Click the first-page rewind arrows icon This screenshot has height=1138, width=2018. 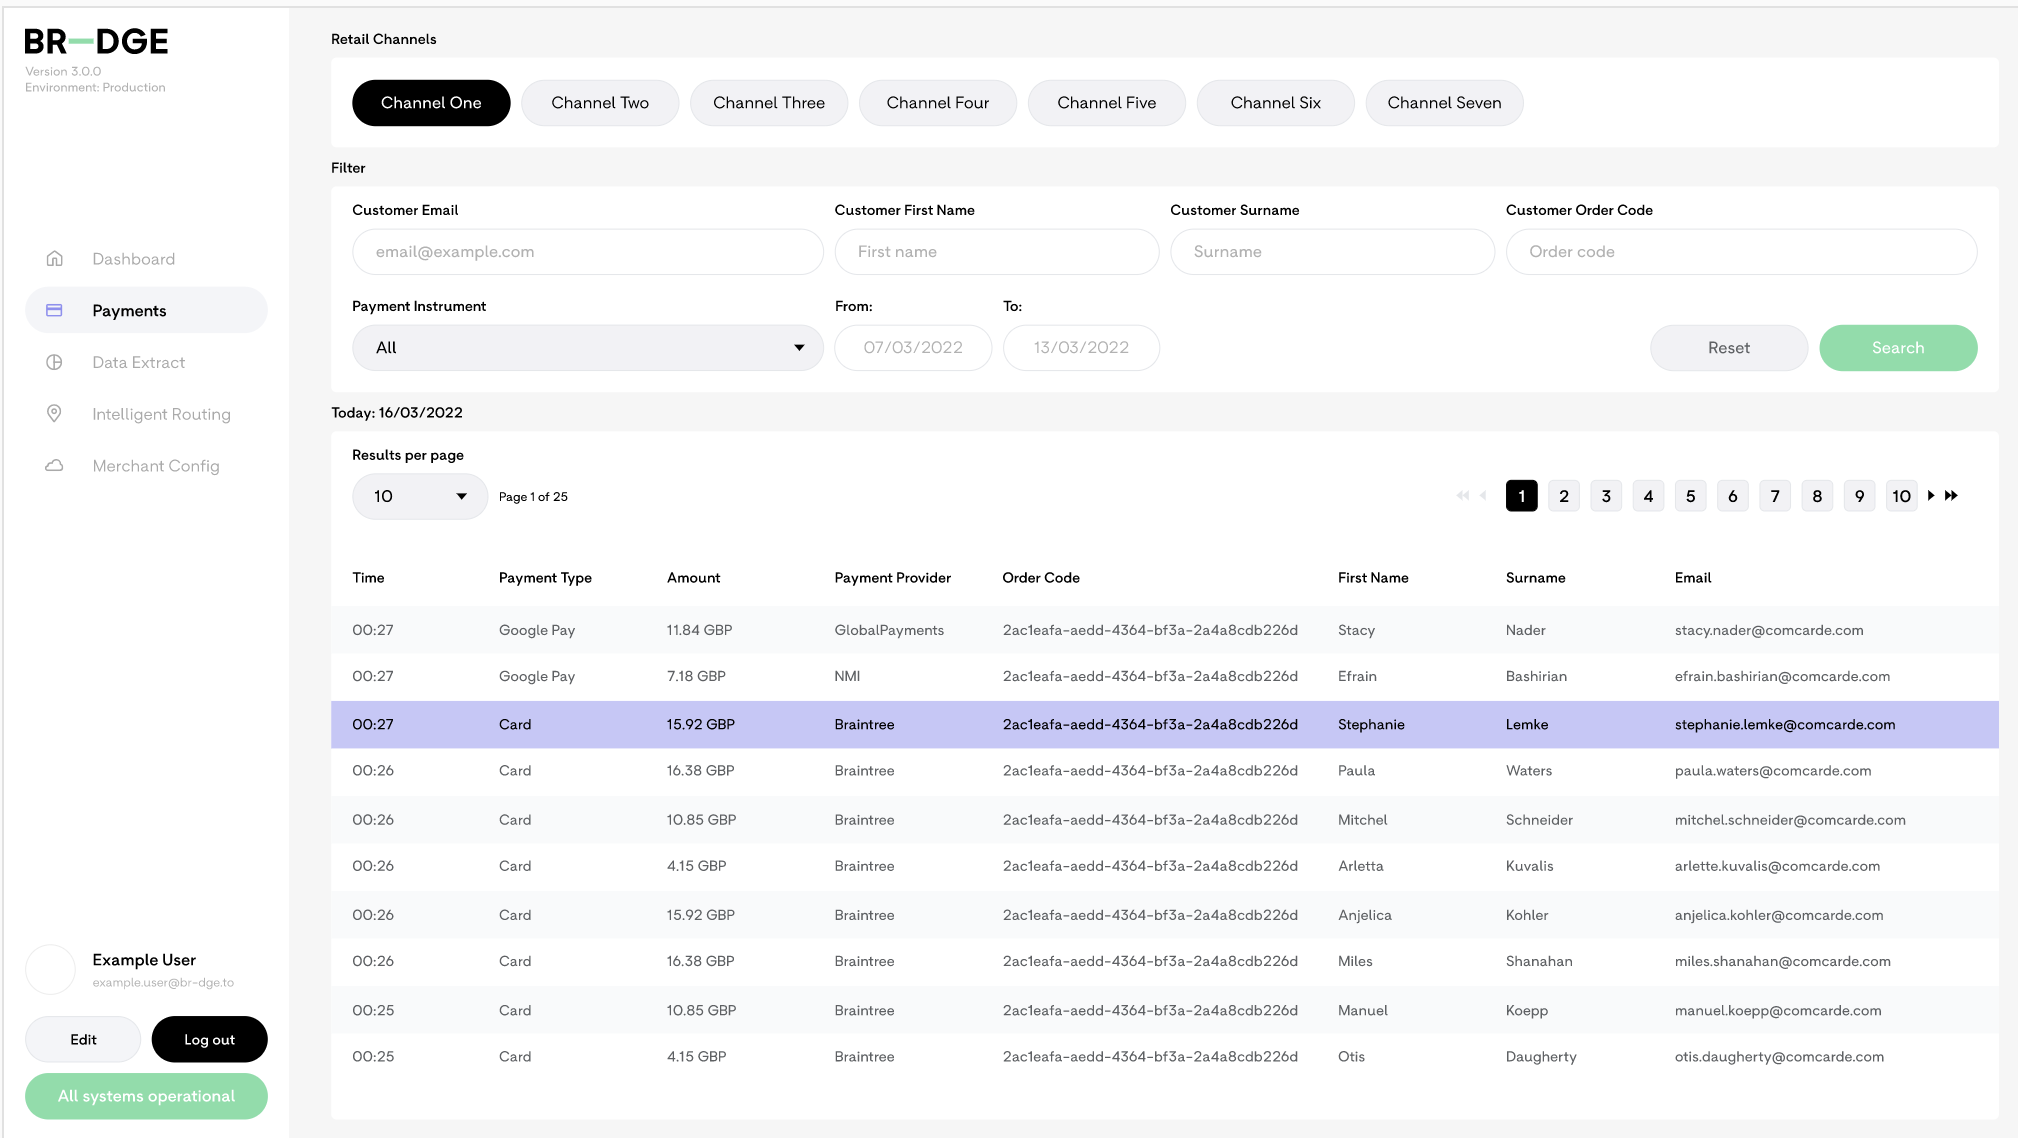[1463, 495]
